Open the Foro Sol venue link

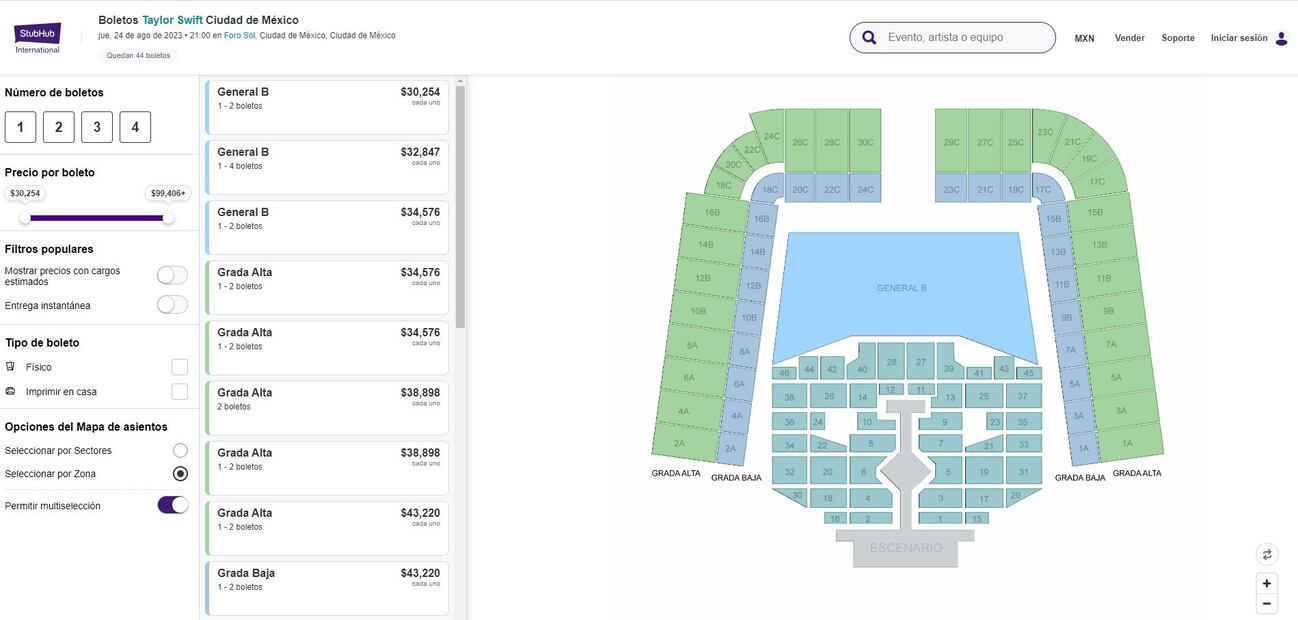click(x=239, y=35)
